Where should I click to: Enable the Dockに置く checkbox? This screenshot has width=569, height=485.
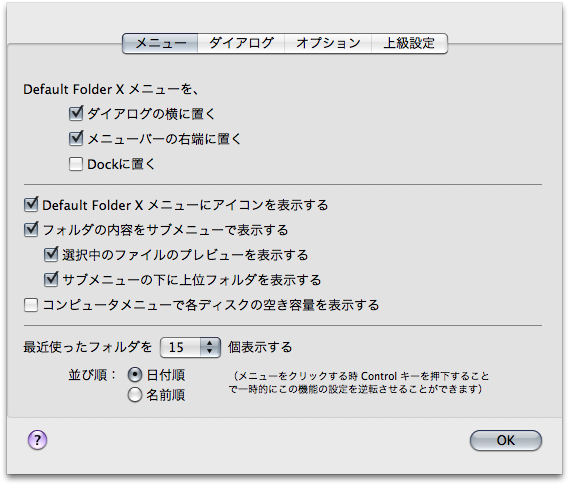click(76, 164)
